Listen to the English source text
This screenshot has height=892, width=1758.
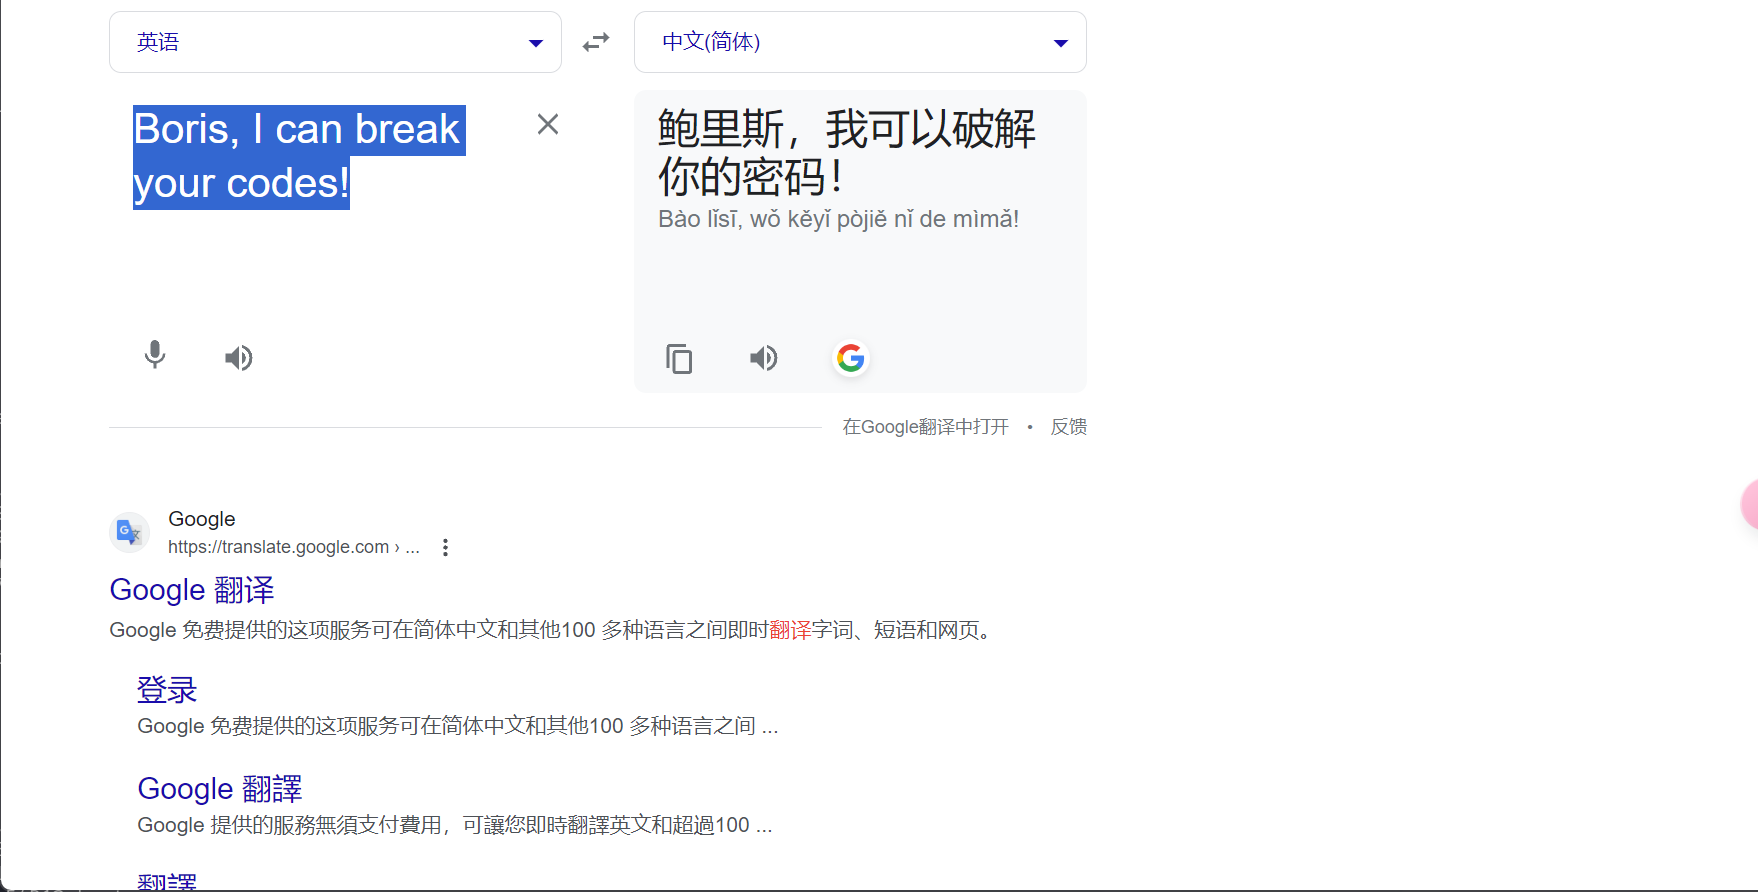(x=239, y=358)
